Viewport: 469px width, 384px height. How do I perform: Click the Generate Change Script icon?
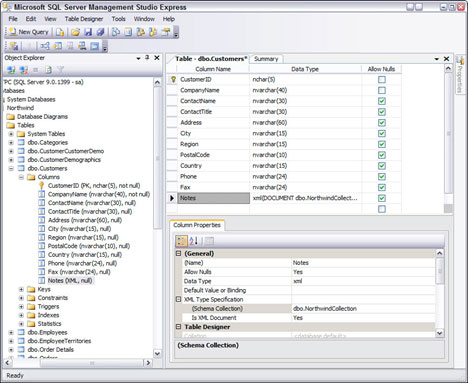click(x=14, y=46)
